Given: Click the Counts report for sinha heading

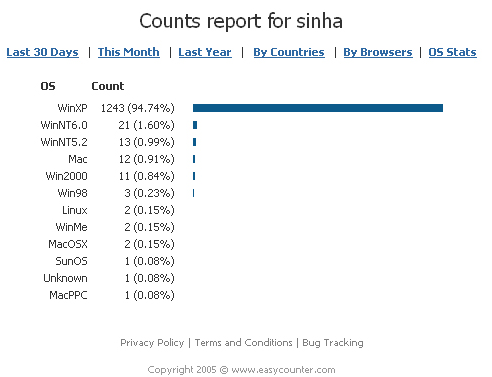Looking at the screenshot, I should pyautogui.click(x=241, y=21).
